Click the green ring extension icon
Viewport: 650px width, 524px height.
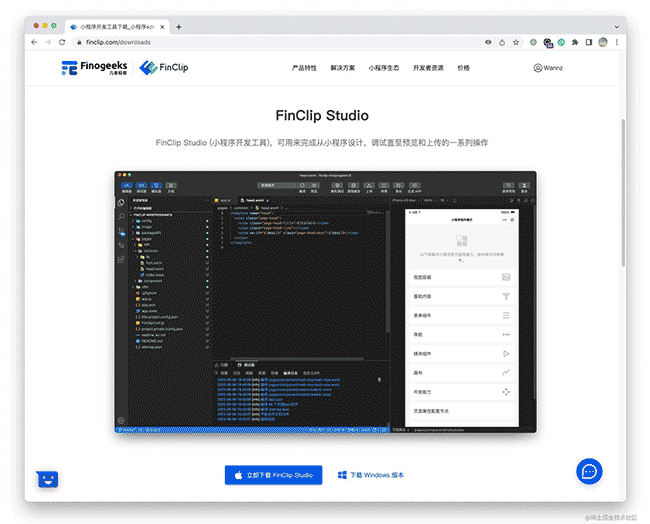561,42
